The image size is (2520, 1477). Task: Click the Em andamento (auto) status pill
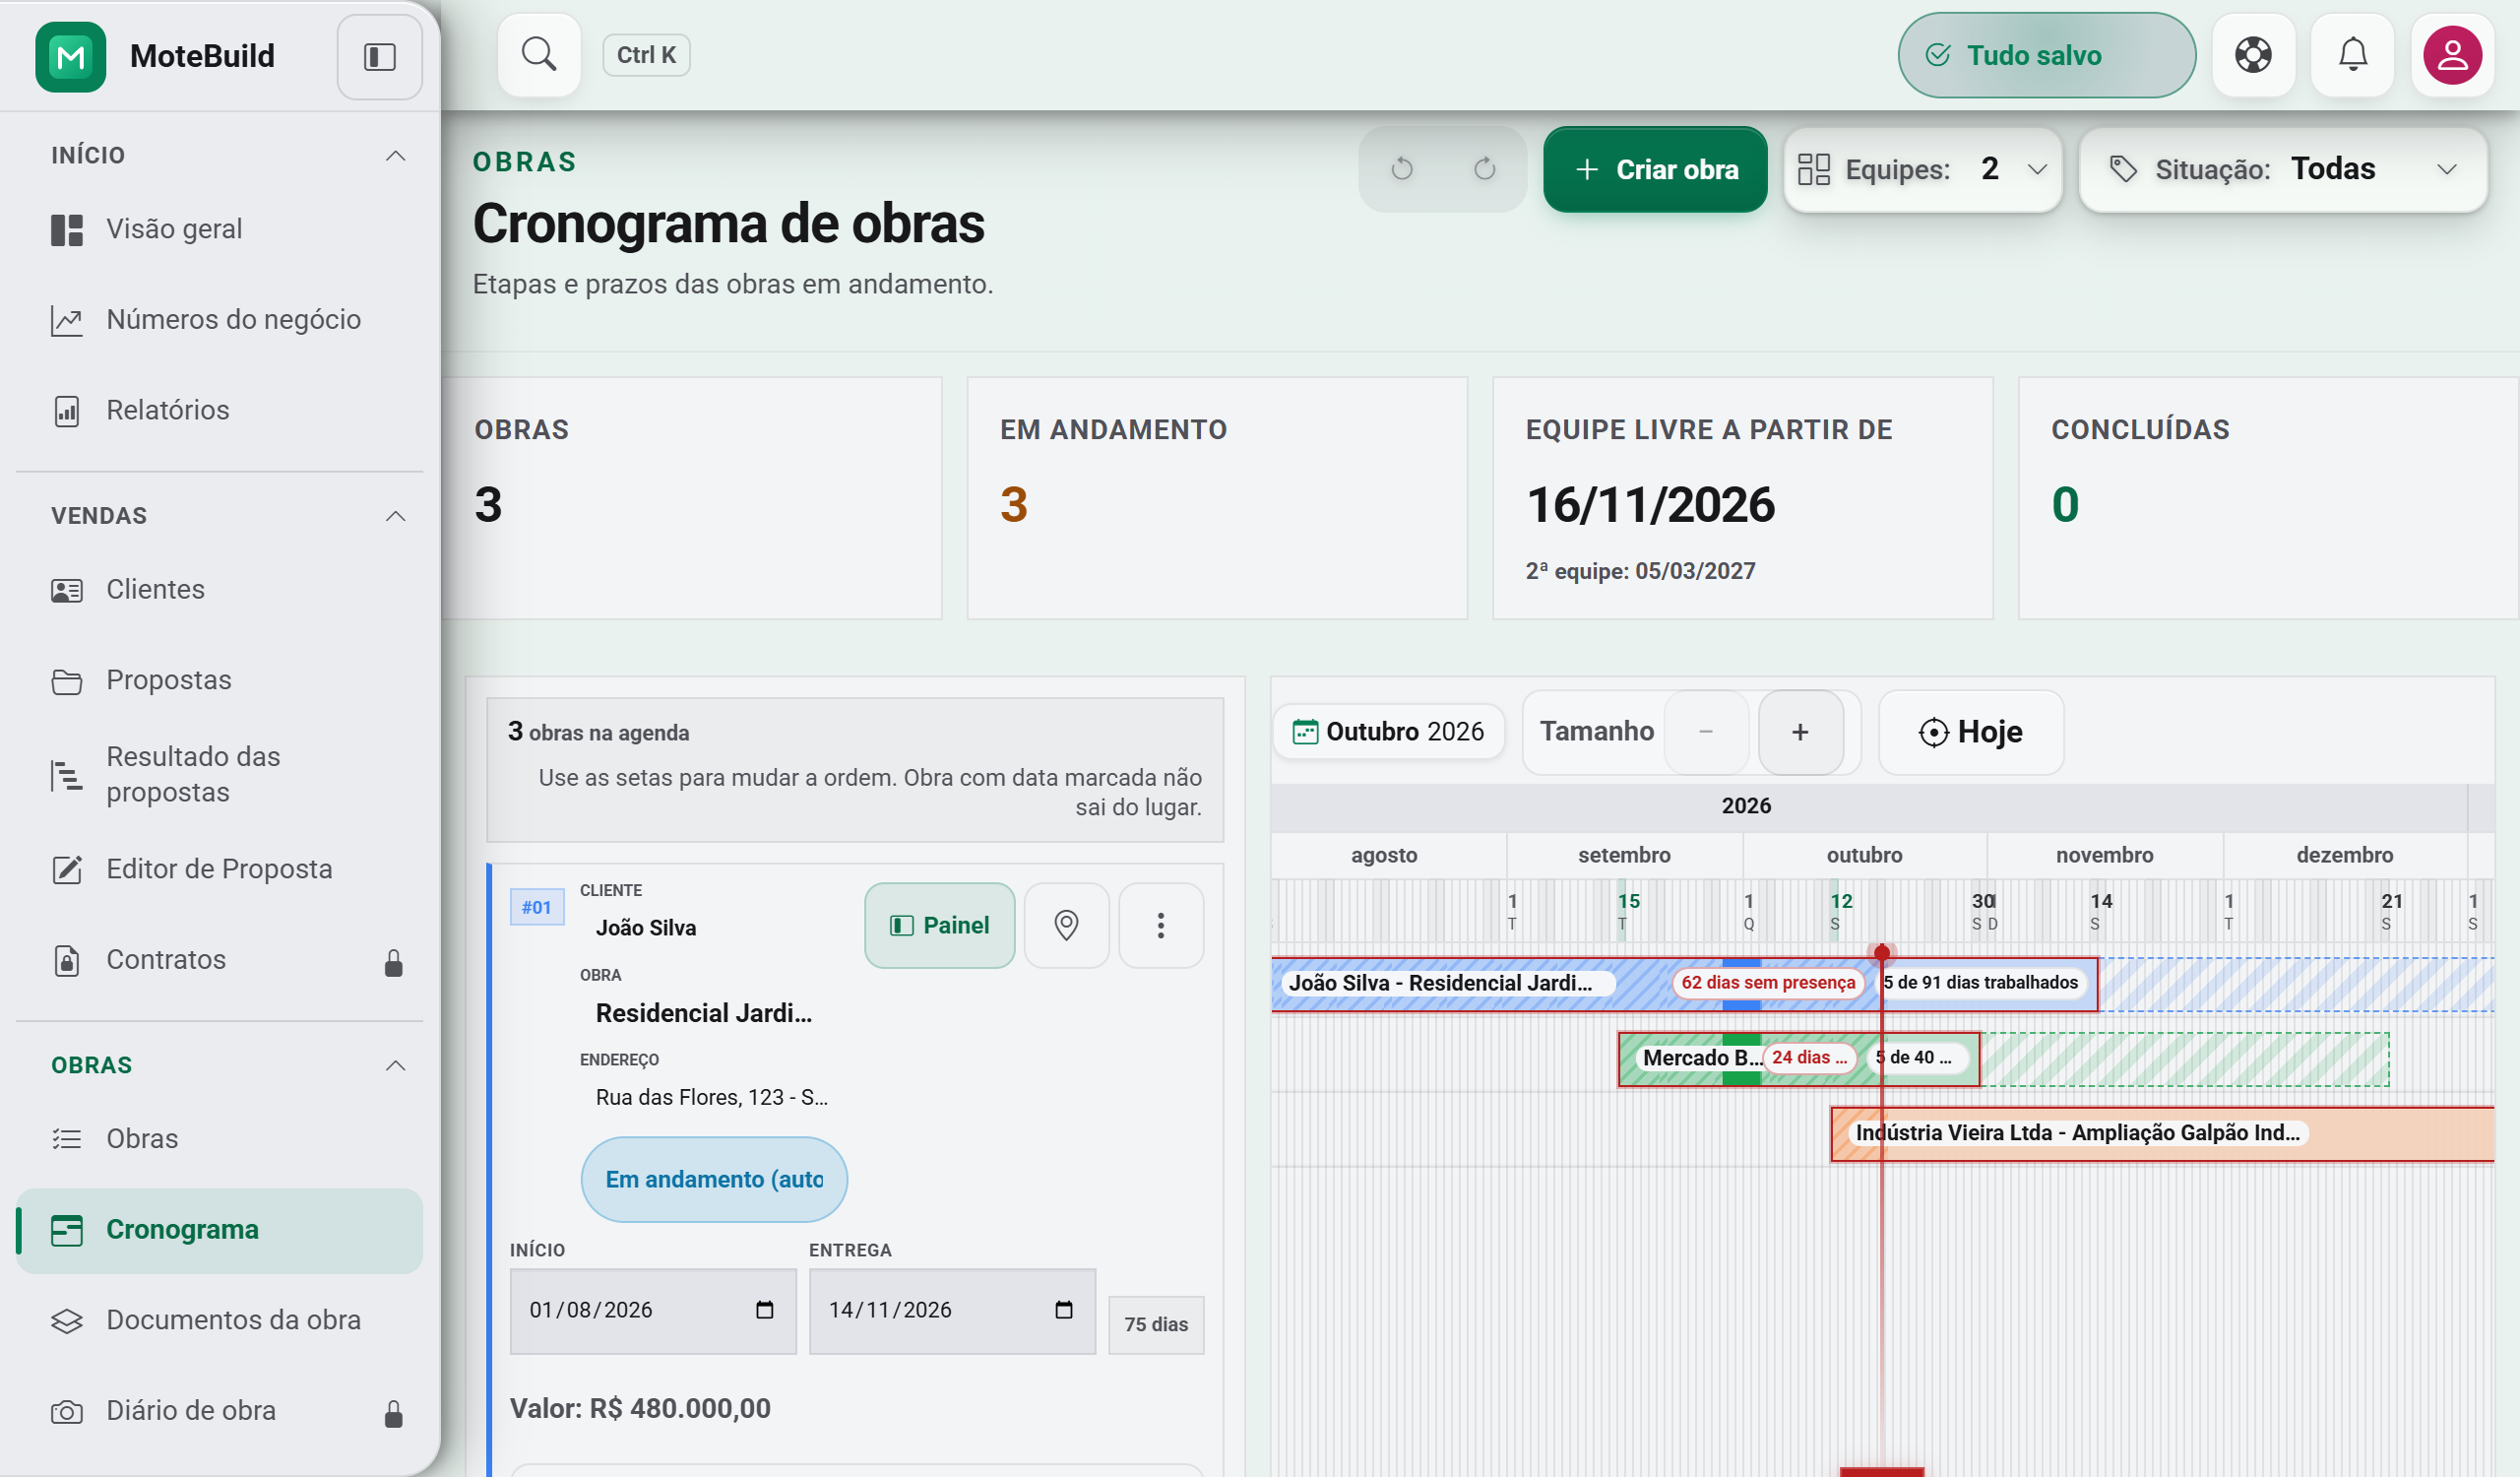tap(714, 1180)
